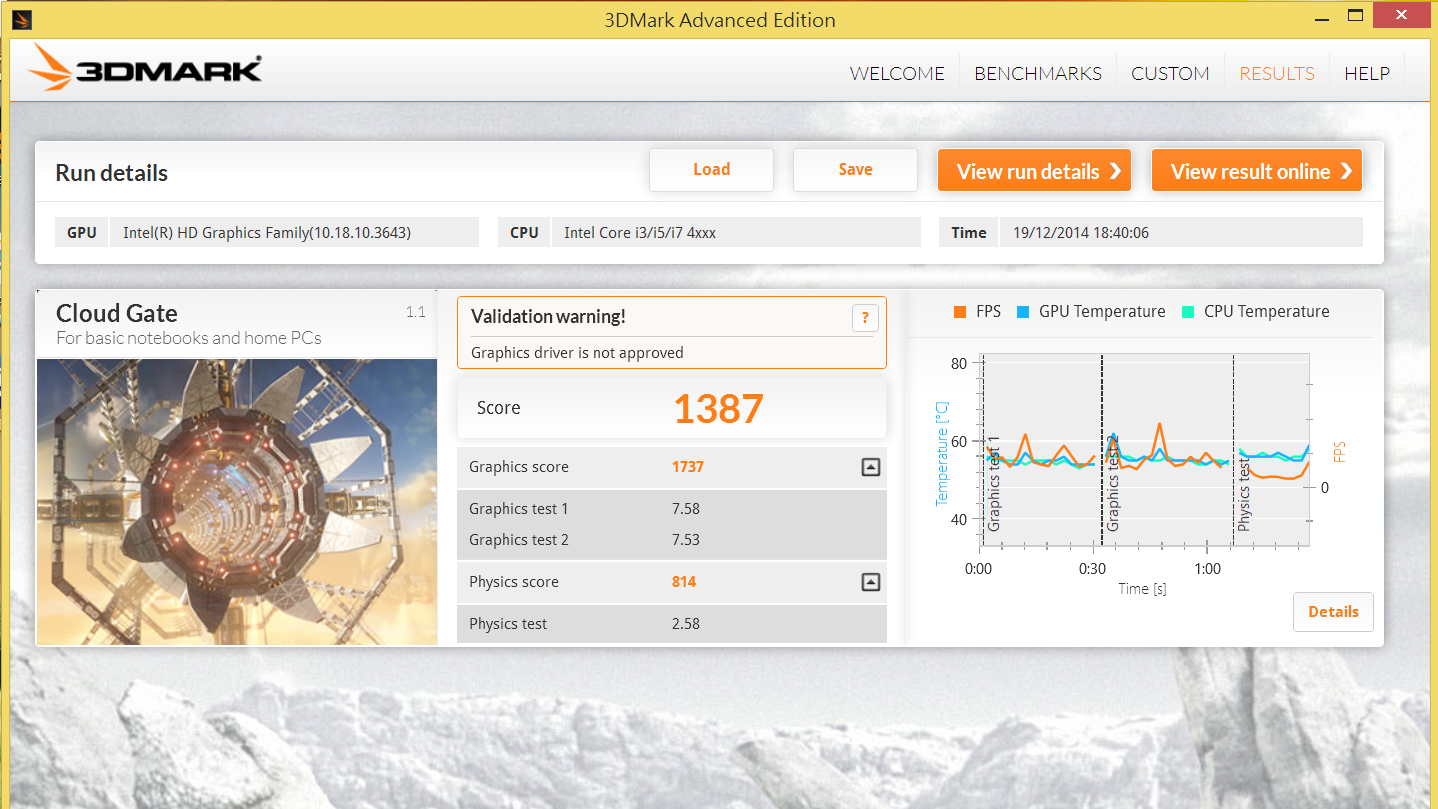Select the RESULTS tab
Screen dimensions: 1438x809
(1277, 73)
